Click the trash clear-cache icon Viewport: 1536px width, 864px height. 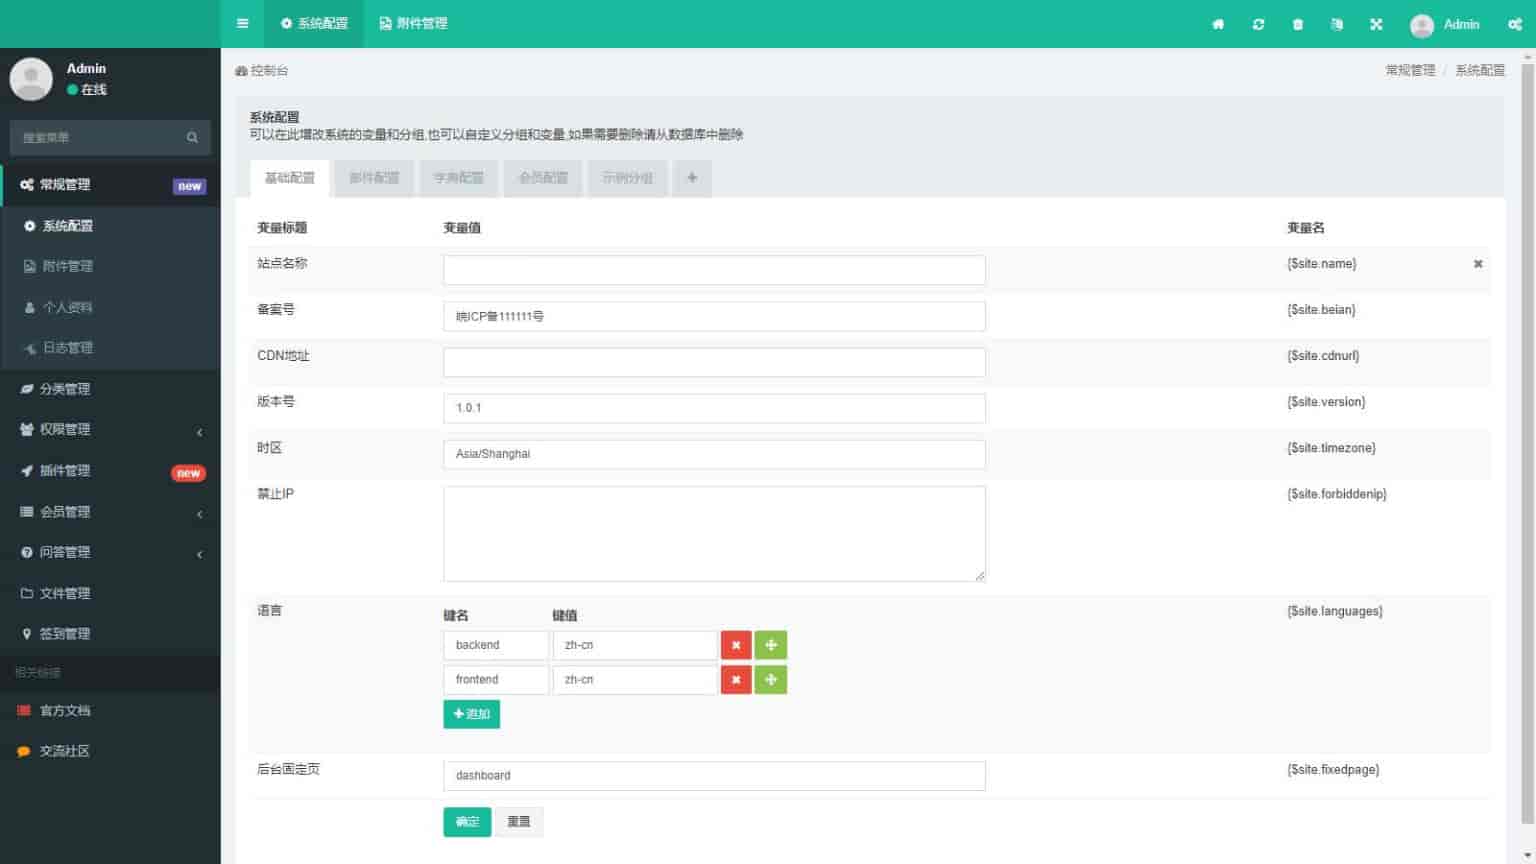1297,24
